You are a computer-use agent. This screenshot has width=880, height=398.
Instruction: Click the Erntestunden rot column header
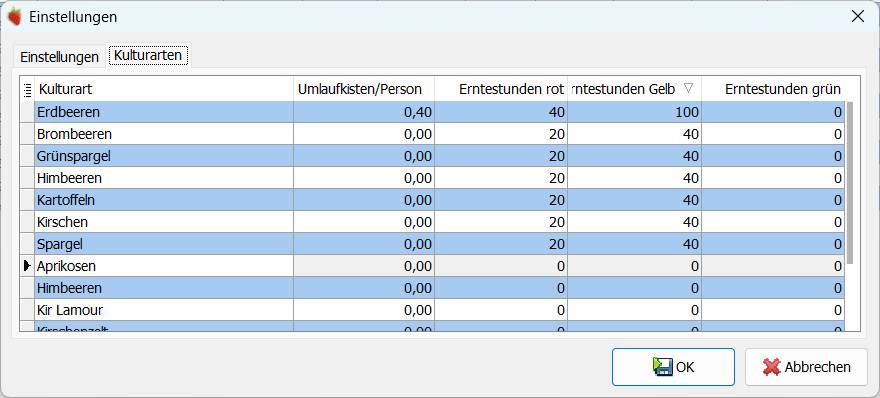[501, 89]
